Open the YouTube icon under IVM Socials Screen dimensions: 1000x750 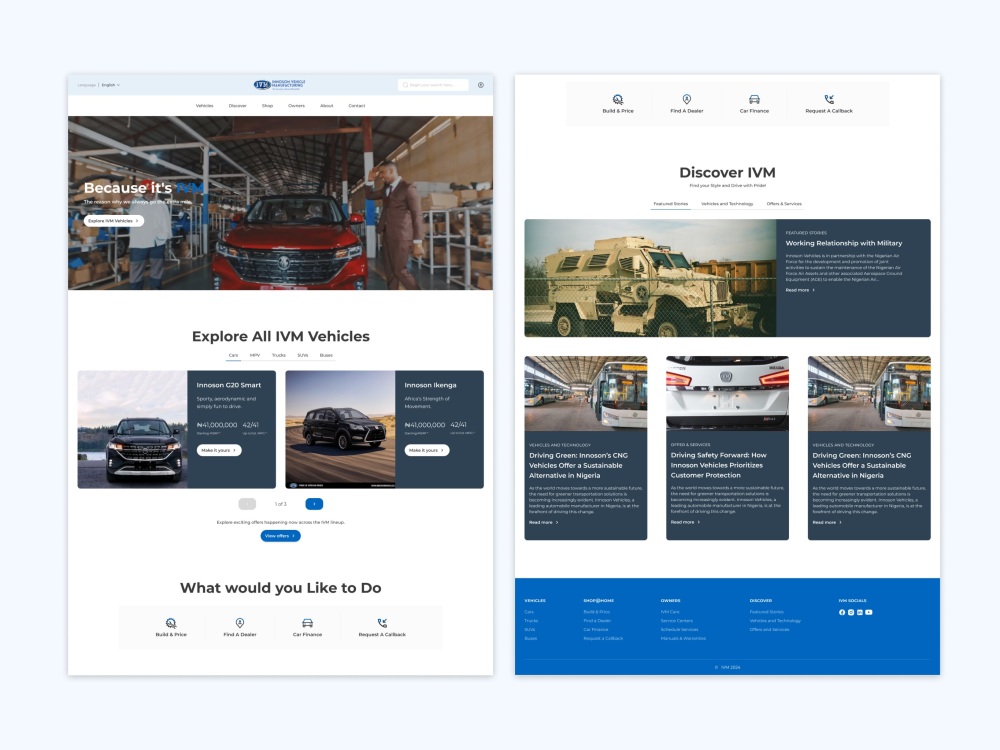tap(869, 612)
